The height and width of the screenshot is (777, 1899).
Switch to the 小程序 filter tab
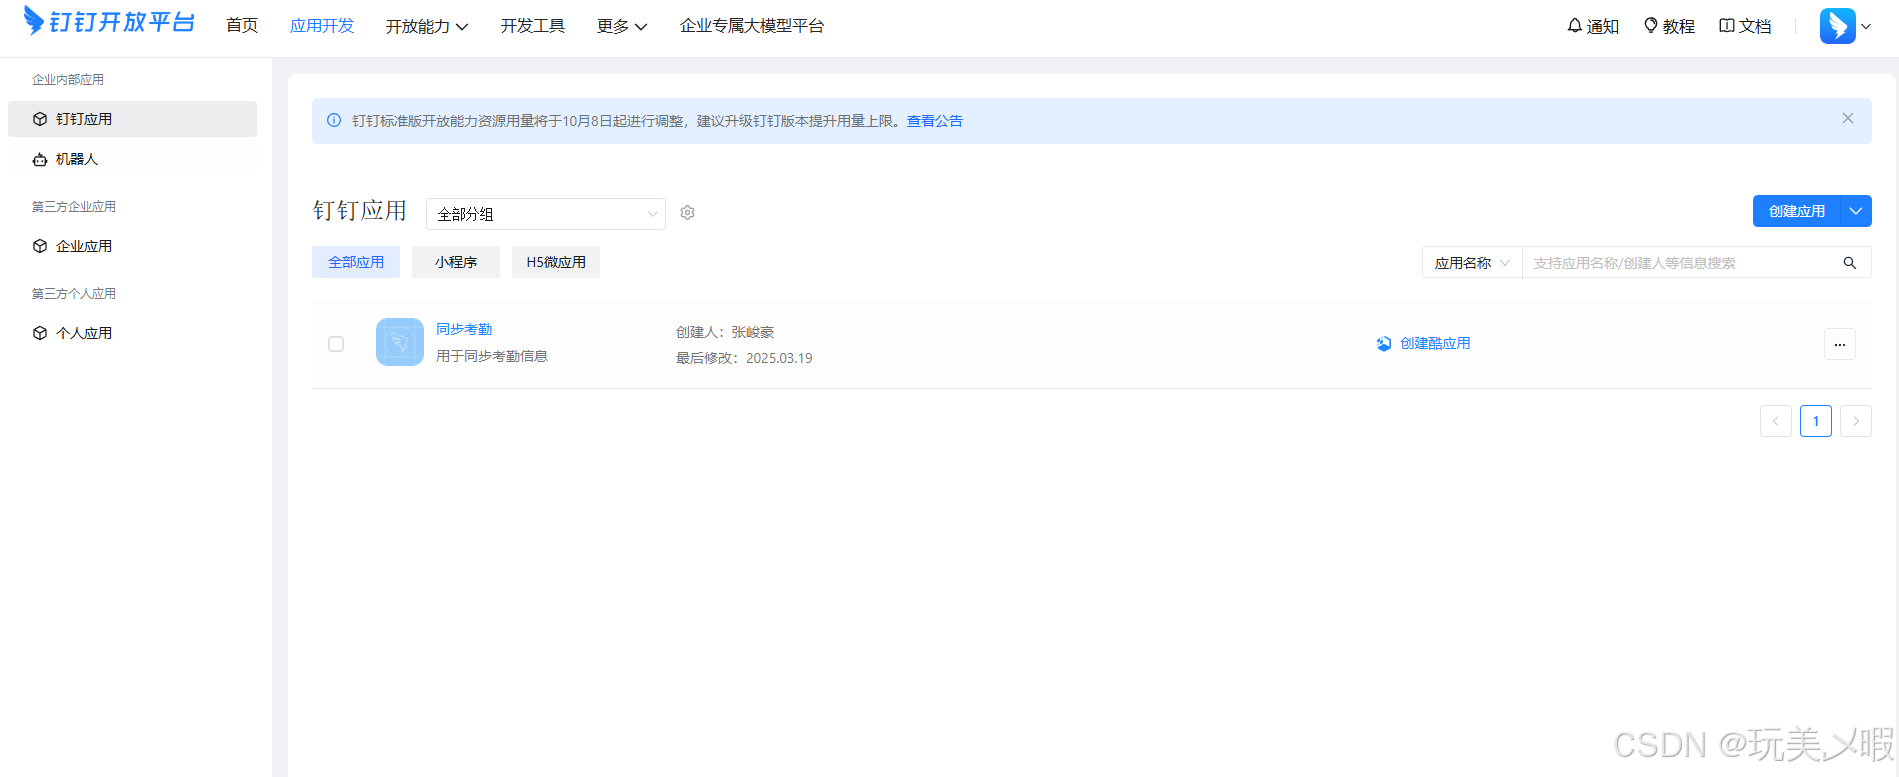(x=456, y=262)
